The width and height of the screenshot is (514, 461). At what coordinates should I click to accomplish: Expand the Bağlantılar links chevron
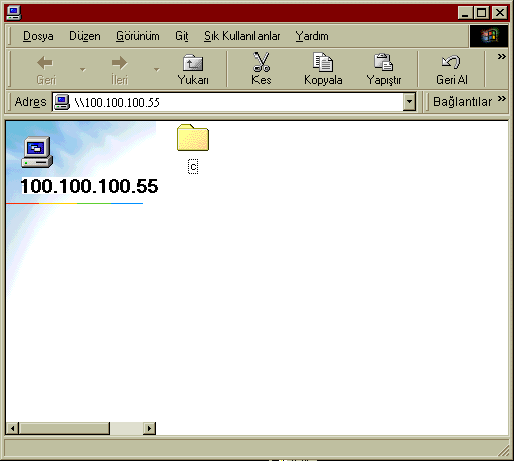[502, 99]
